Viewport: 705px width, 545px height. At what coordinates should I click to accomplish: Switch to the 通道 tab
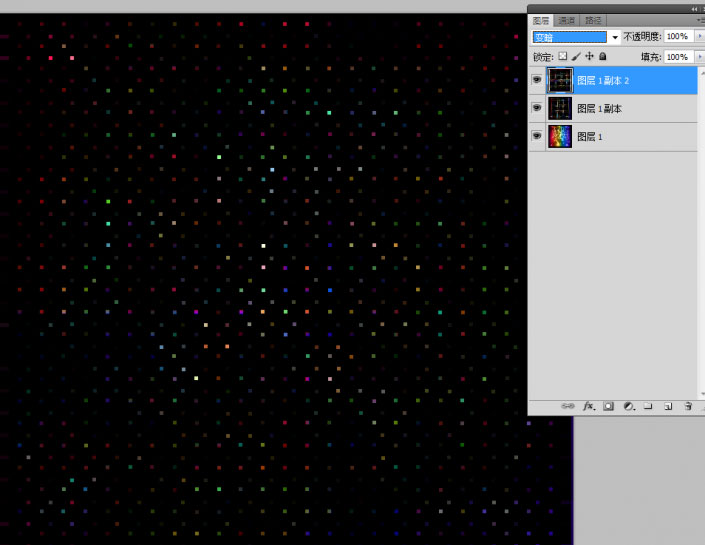[x=566, y=19]
